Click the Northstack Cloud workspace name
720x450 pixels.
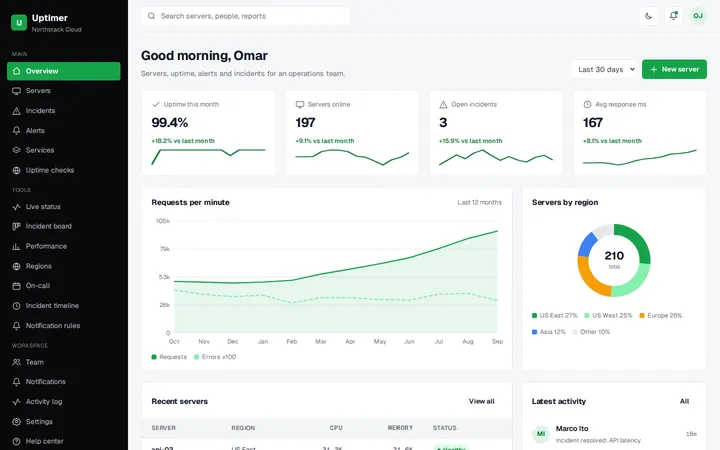56,29
